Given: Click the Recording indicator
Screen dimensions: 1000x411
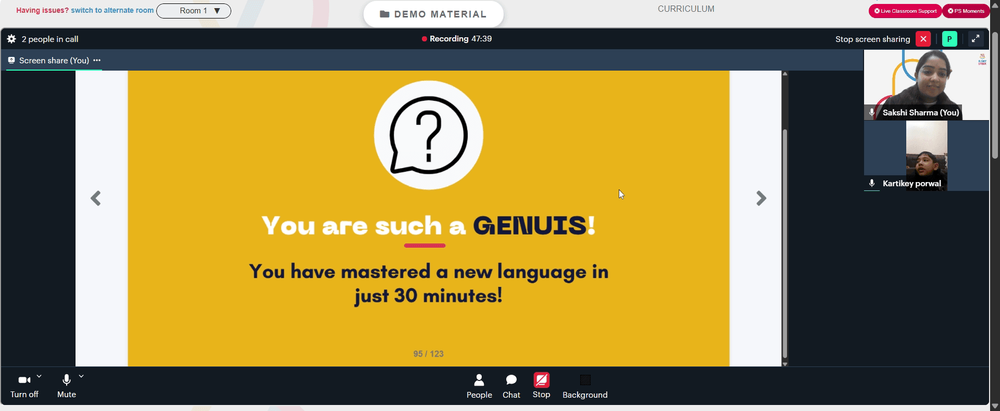Looking at the screenshot, I should [x=457, y=39].
